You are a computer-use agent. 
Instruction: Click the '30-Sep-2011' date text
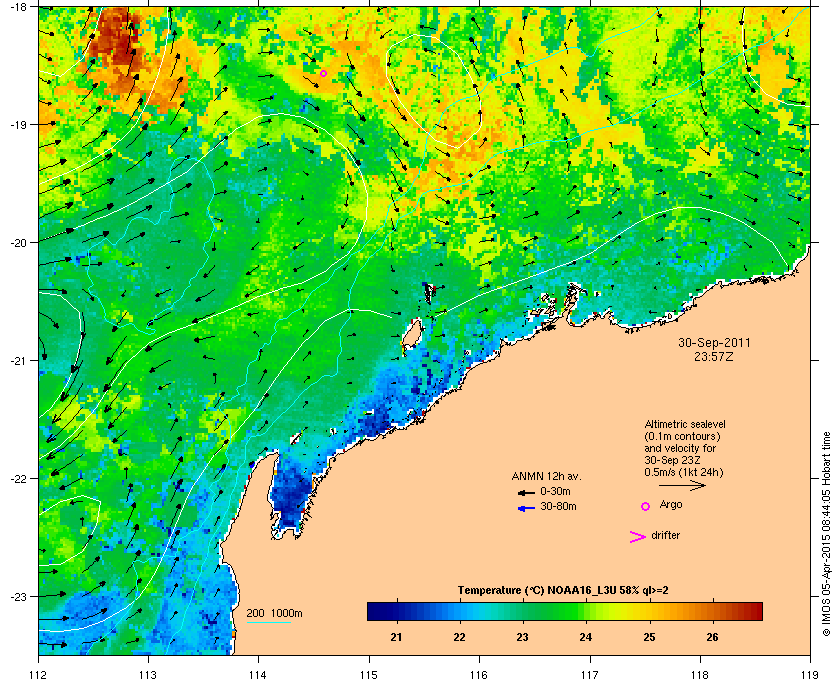(714, 343)
